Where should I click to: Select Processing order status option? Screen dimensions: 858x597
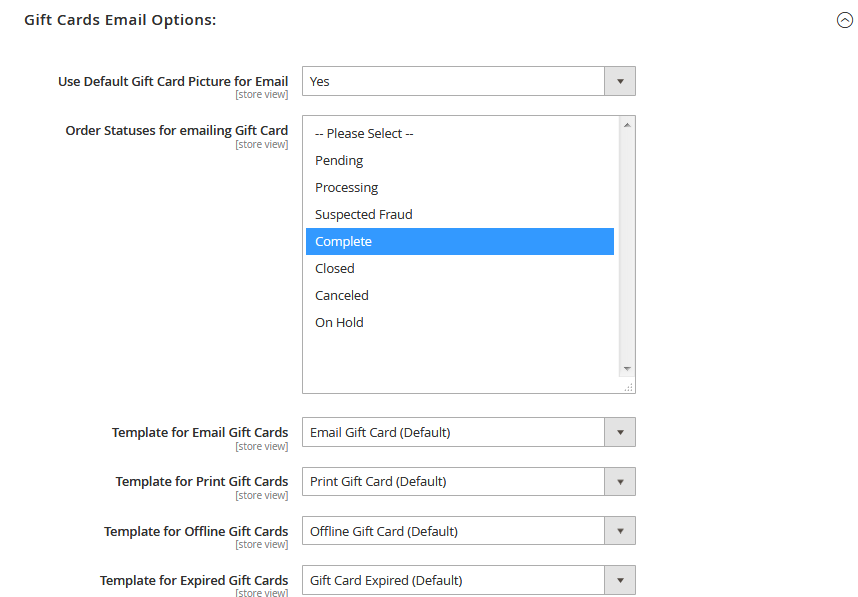click(x=460, y=188)
